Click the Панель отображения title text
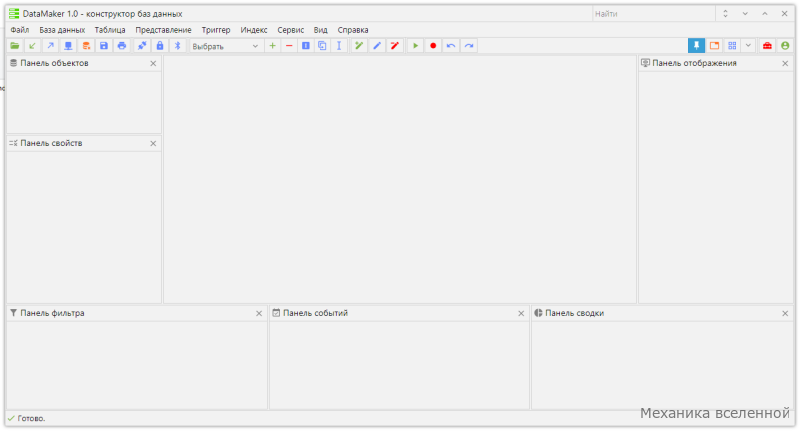This screenshot has height=431, width=800. pos(694,63)
